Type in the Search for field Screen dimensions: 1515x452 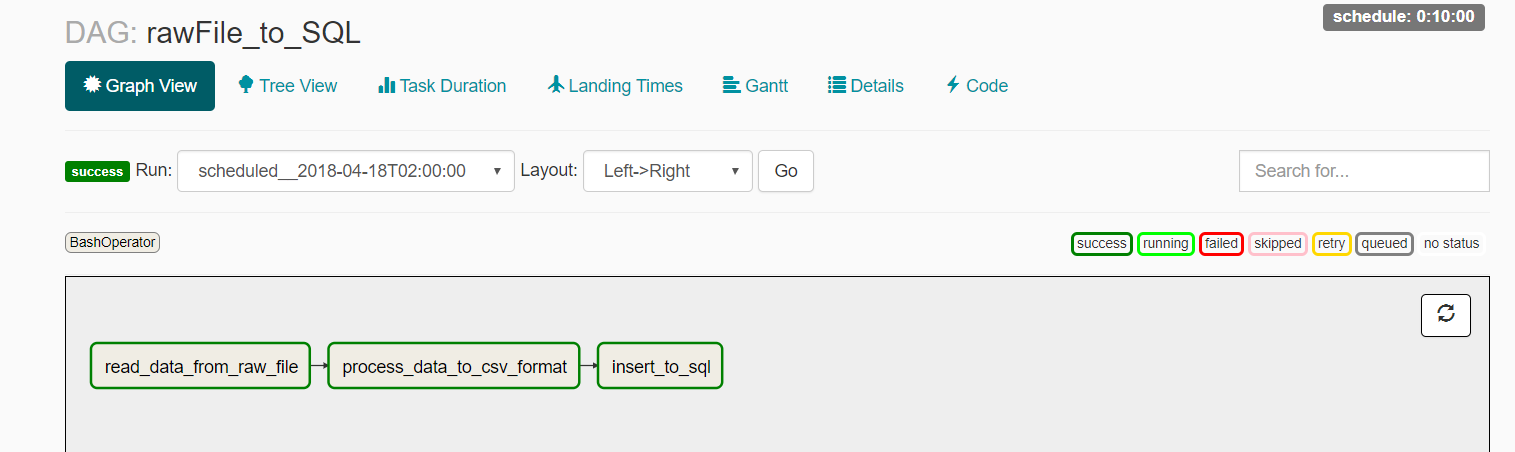1364,171
